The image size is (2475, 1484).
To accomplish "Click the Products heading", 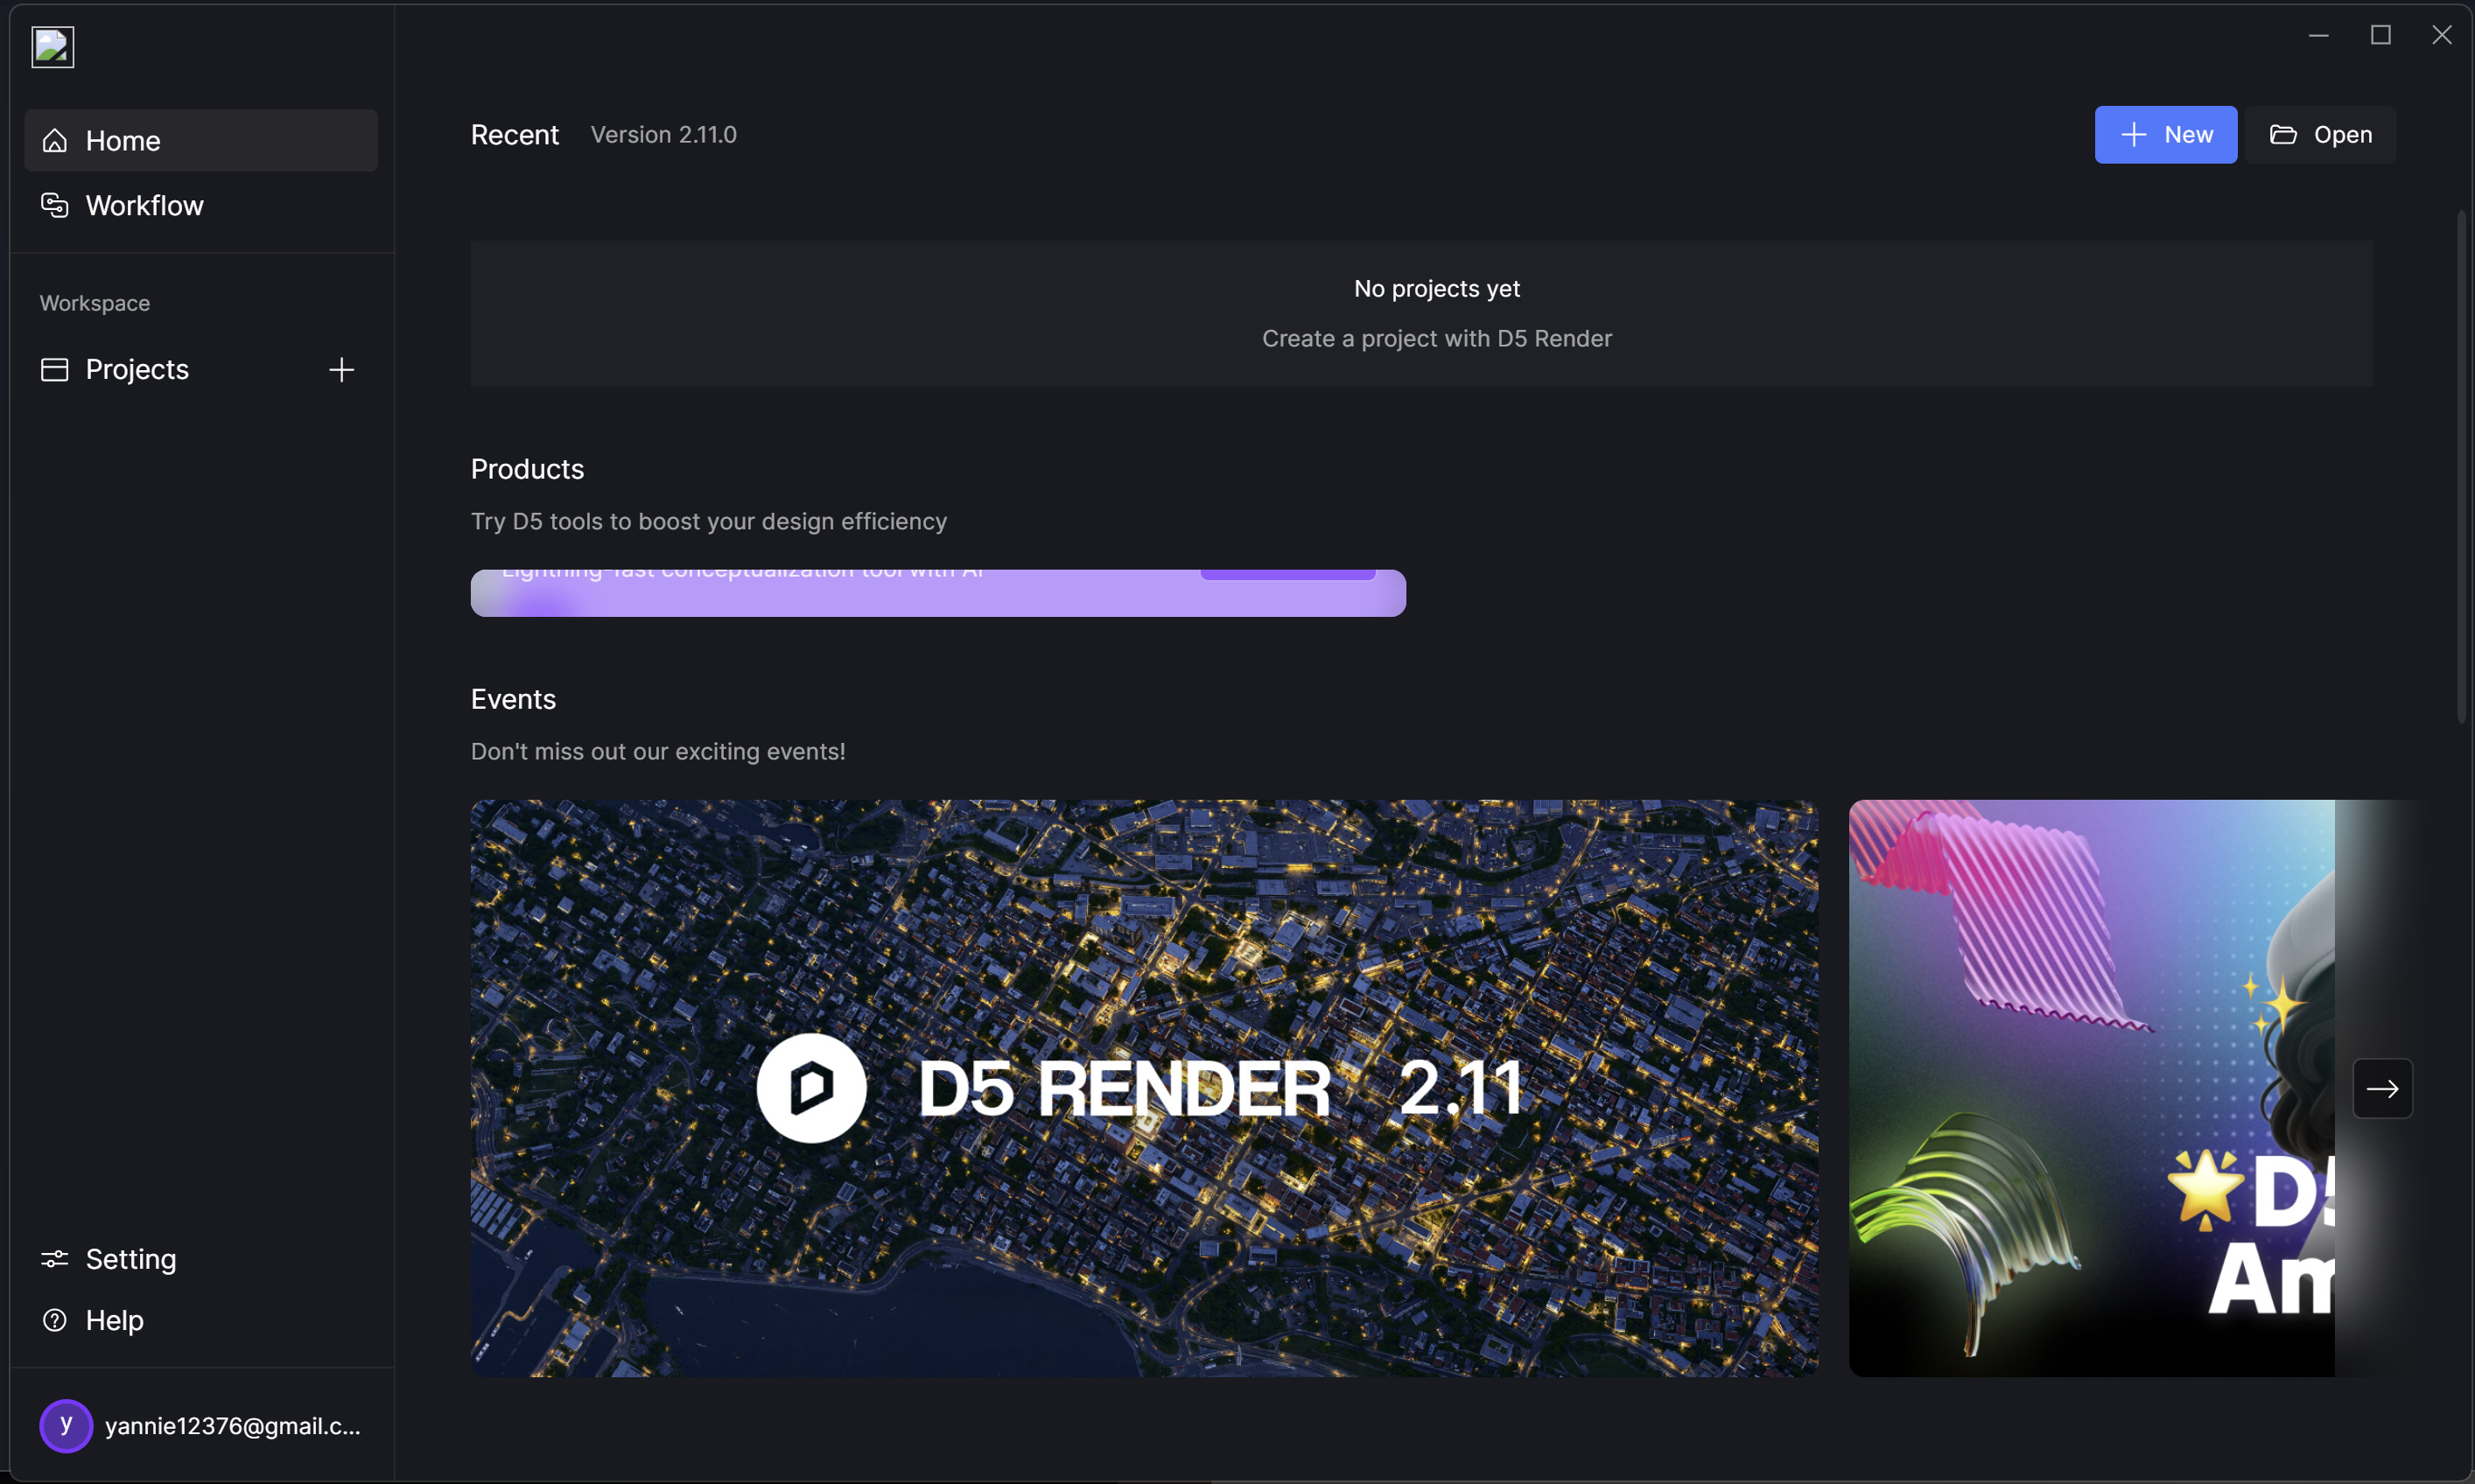I will point(527,469).
